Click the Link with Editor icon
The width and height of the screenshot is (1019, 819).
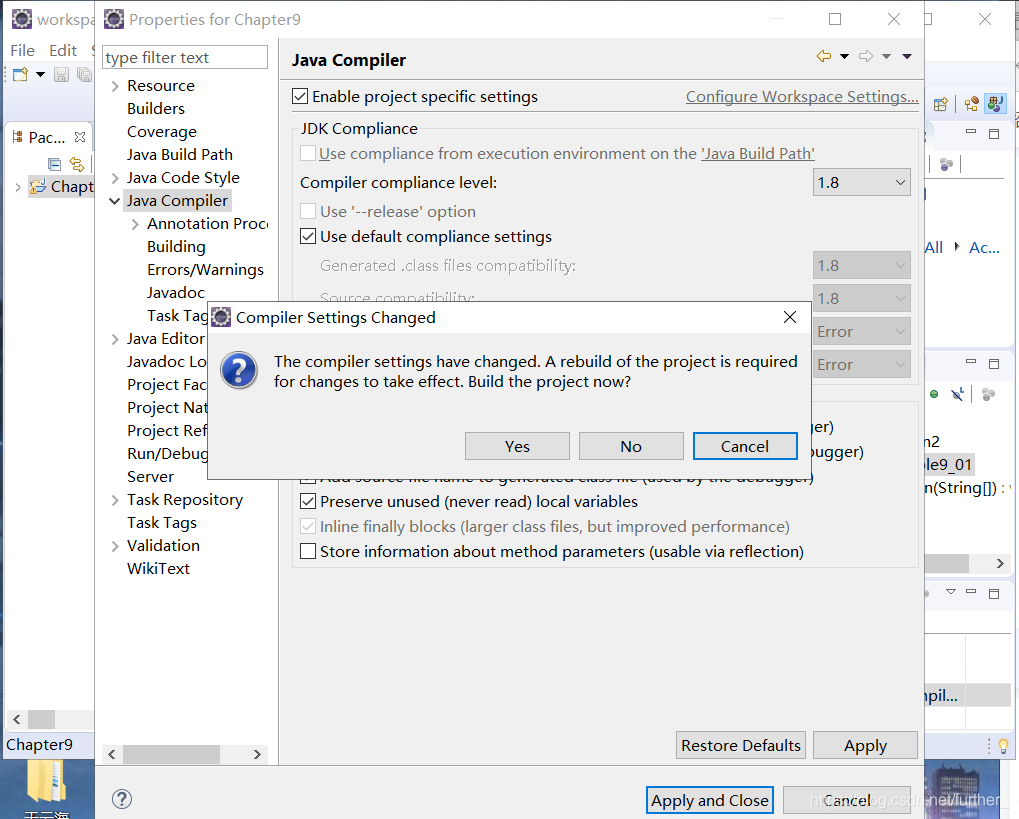click(79, 164)
